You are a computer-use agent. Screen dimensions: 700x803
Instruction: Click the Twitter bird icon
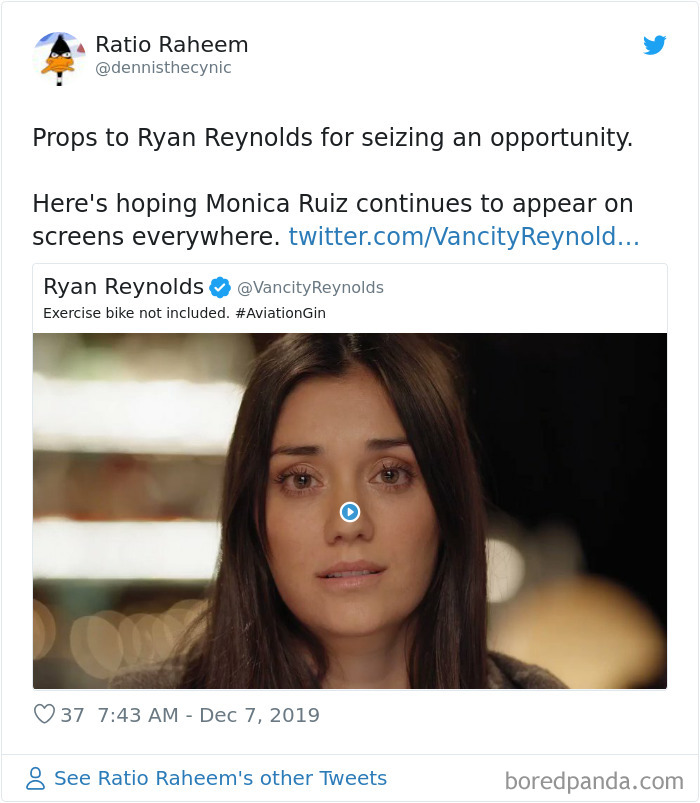pyautogui.click(x=656, y=45)
